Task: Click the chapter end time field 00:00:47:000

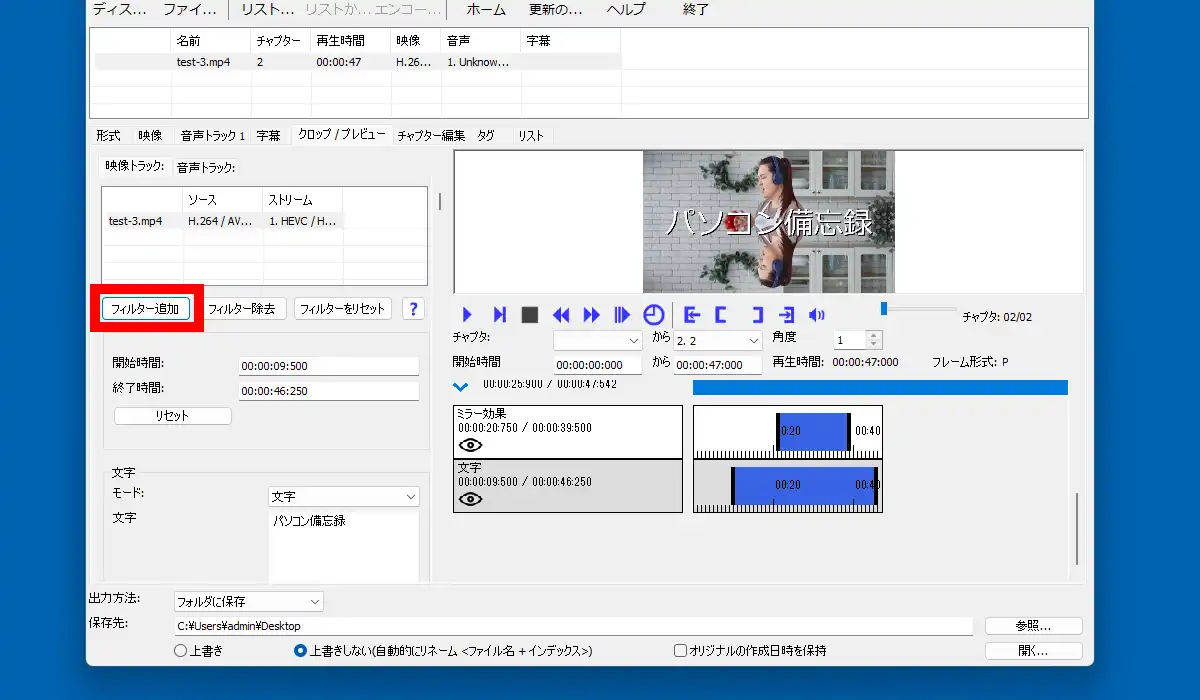Action: tap(718, 365)
